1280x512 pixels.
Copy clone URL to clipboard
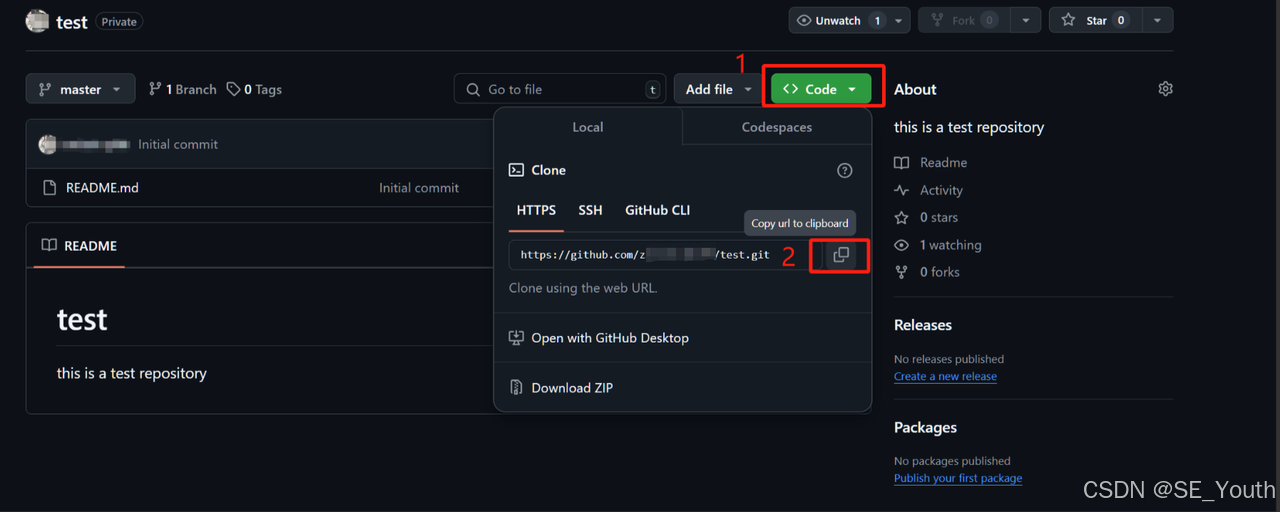841,255
